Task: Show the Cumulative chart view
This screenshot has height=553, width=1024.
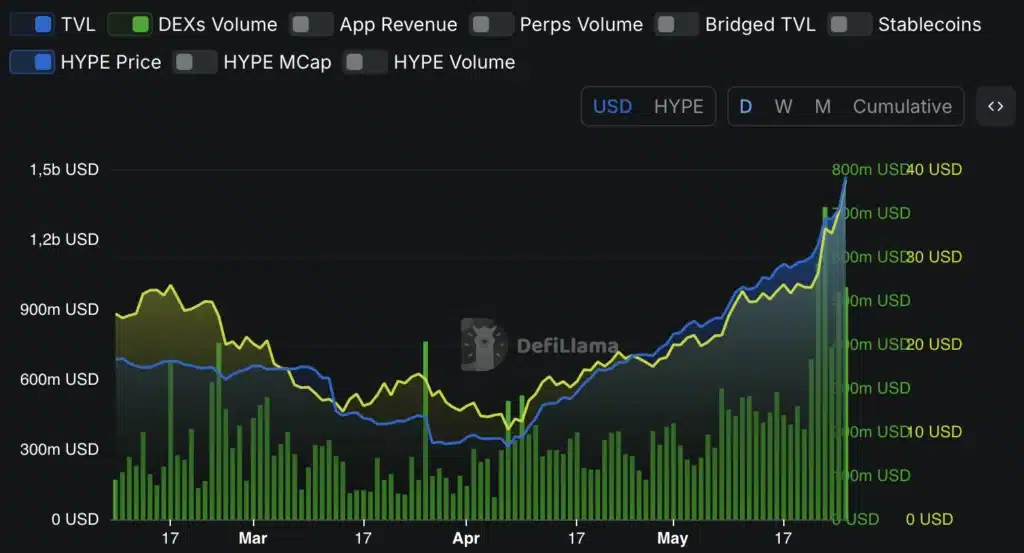Action: click(x=903, y=106)
